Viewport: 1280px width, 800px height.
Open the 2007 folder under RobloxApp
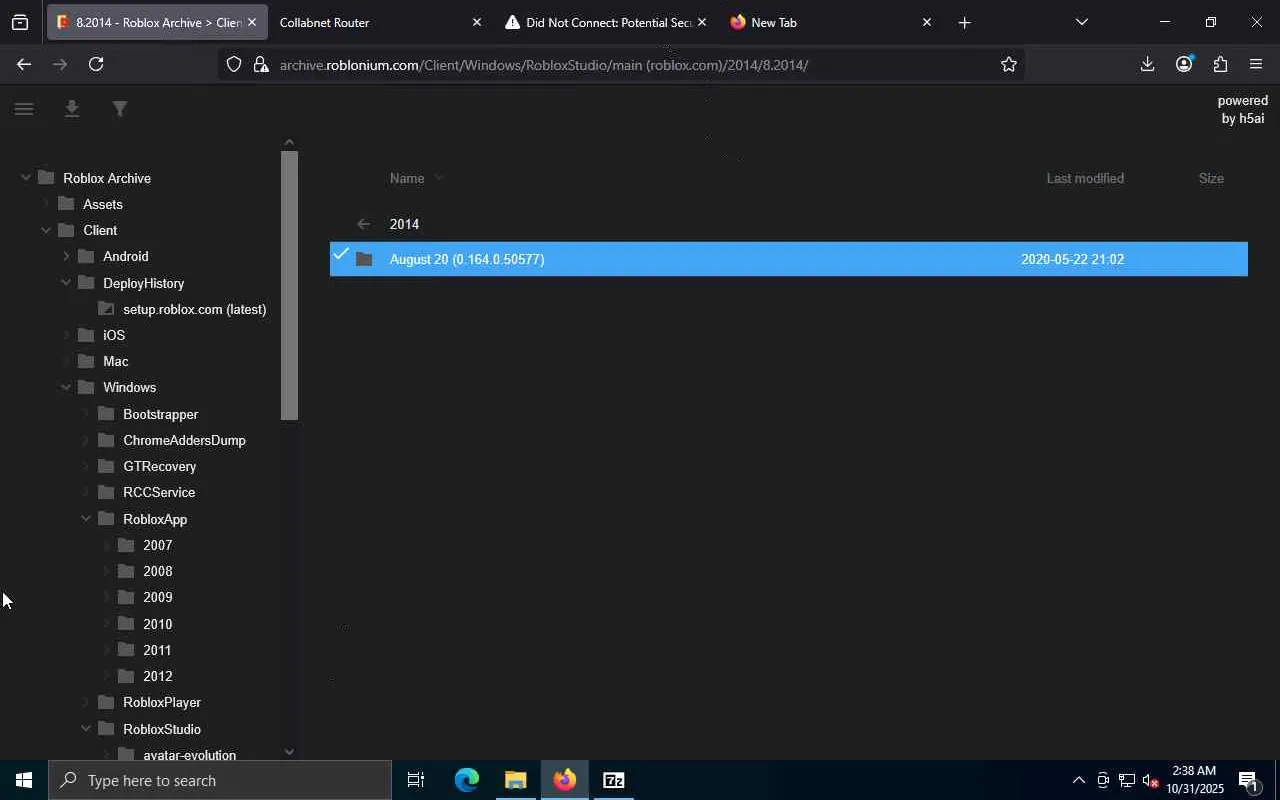tap(157, 545)
